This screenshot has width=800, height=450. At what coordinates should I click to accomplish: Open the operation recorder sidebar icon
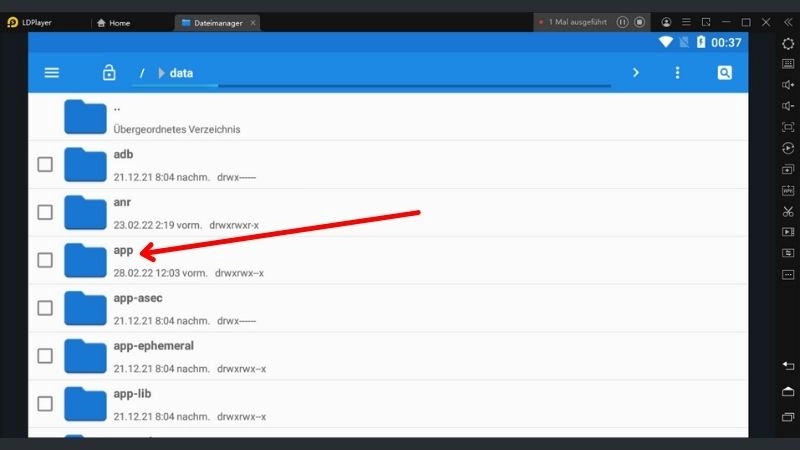click(788, 148)
